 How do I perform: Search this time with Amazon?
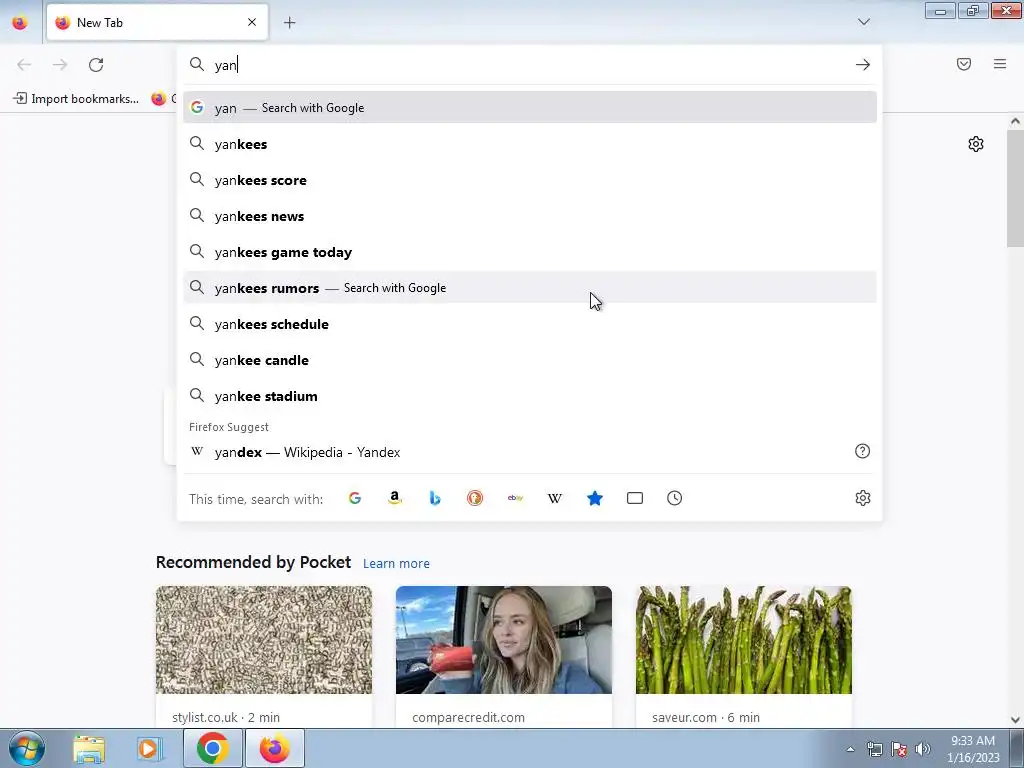point(394,498)
